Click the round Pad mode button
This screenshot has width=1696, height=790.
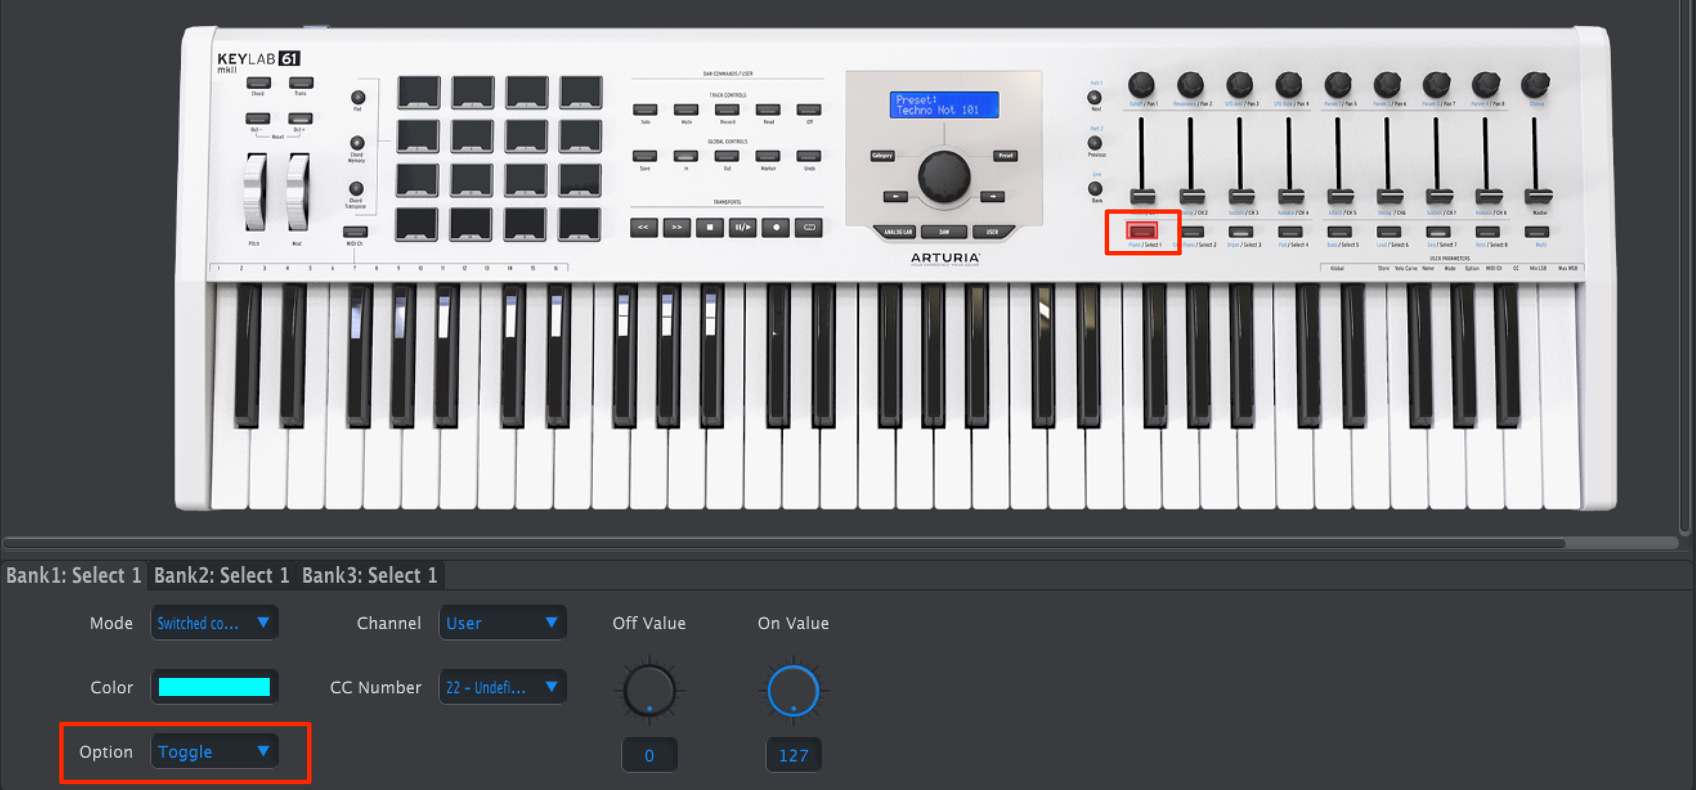coord(357,98)
